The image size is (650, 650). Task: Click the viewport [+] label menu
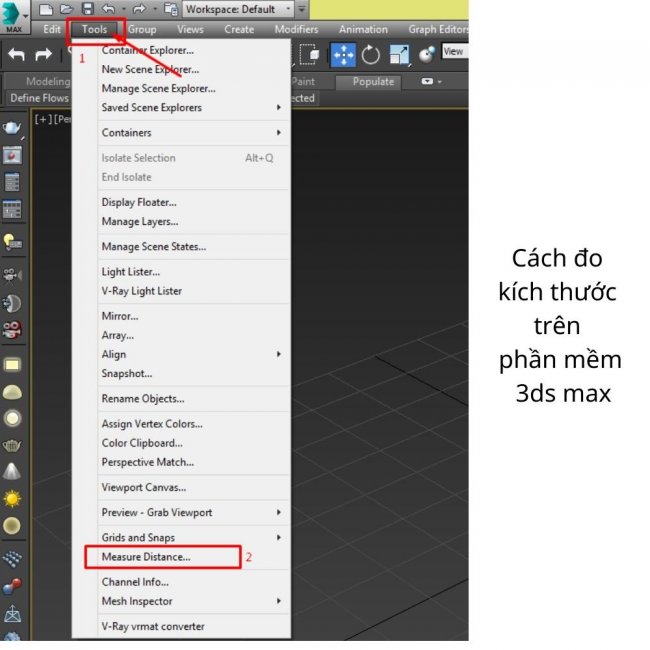point(40,119)
